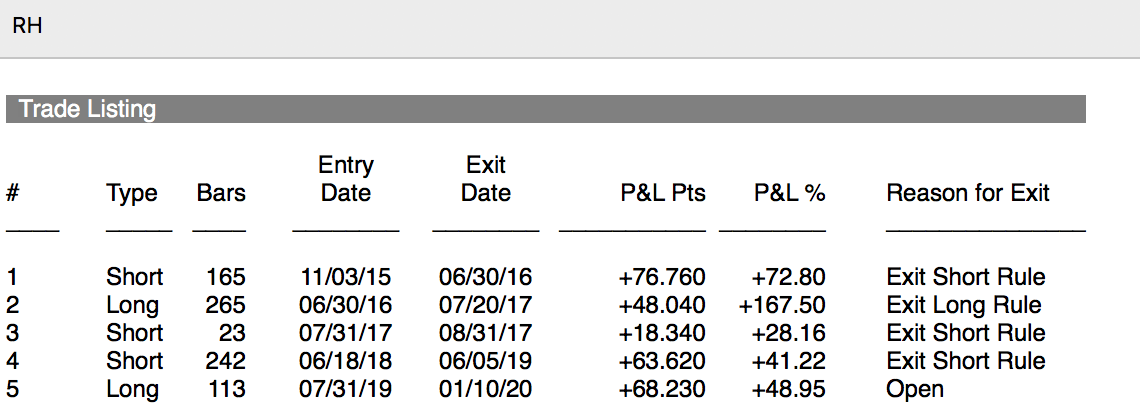Click the Bars column header

(221, 193)
